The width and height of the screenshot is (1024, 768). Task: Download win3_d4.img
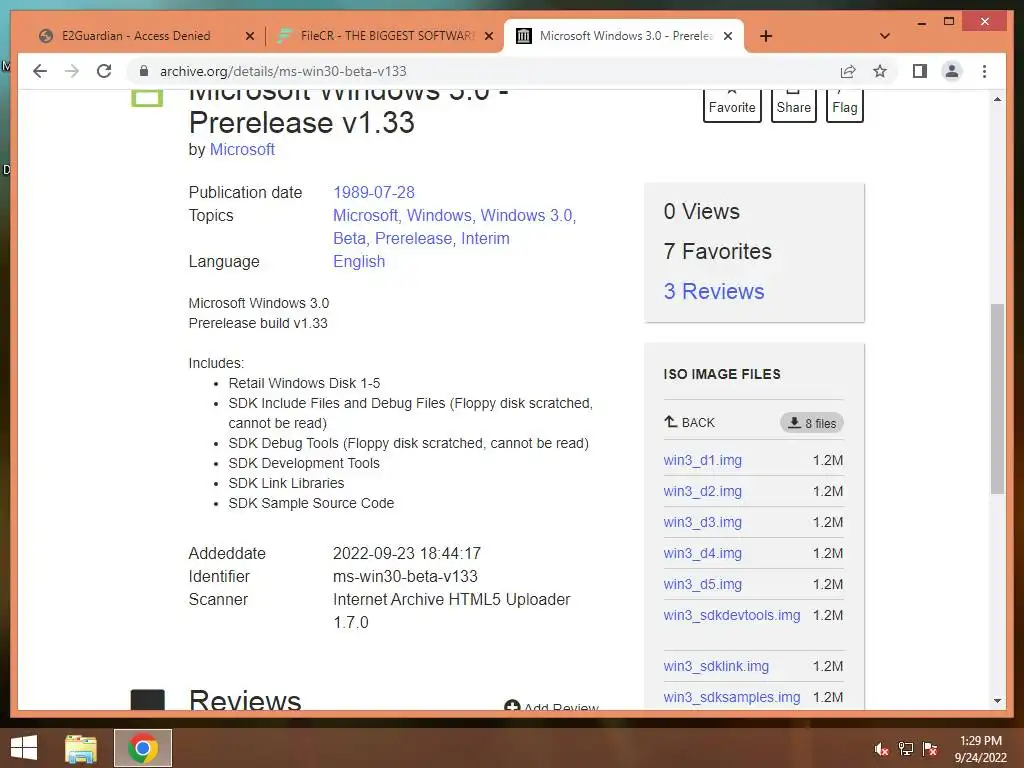point(703,553)
